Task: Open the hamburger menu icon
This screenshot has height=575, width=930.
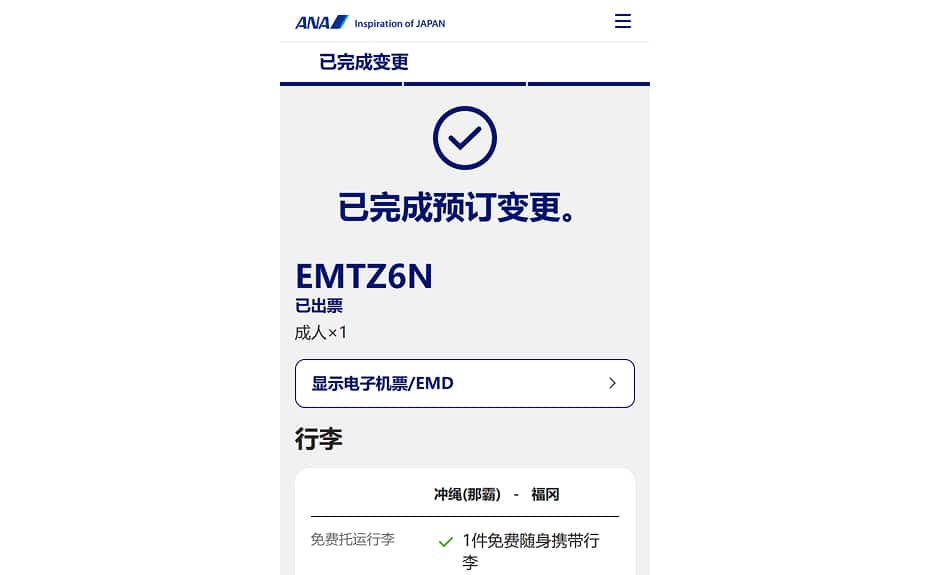Action: 622,21
